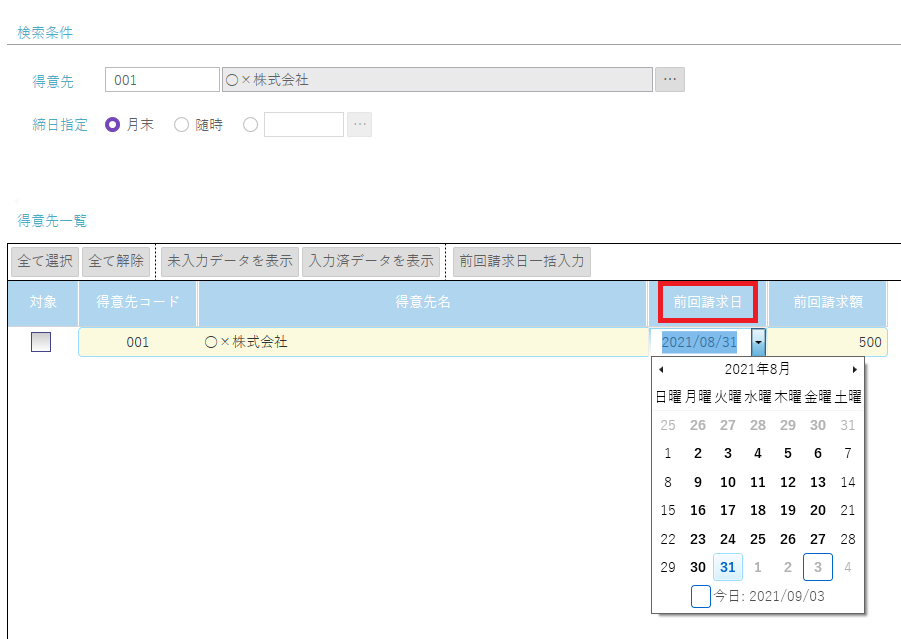Select calendar day 13
Viewport: 901px width, 639px height.
[818, 482]
